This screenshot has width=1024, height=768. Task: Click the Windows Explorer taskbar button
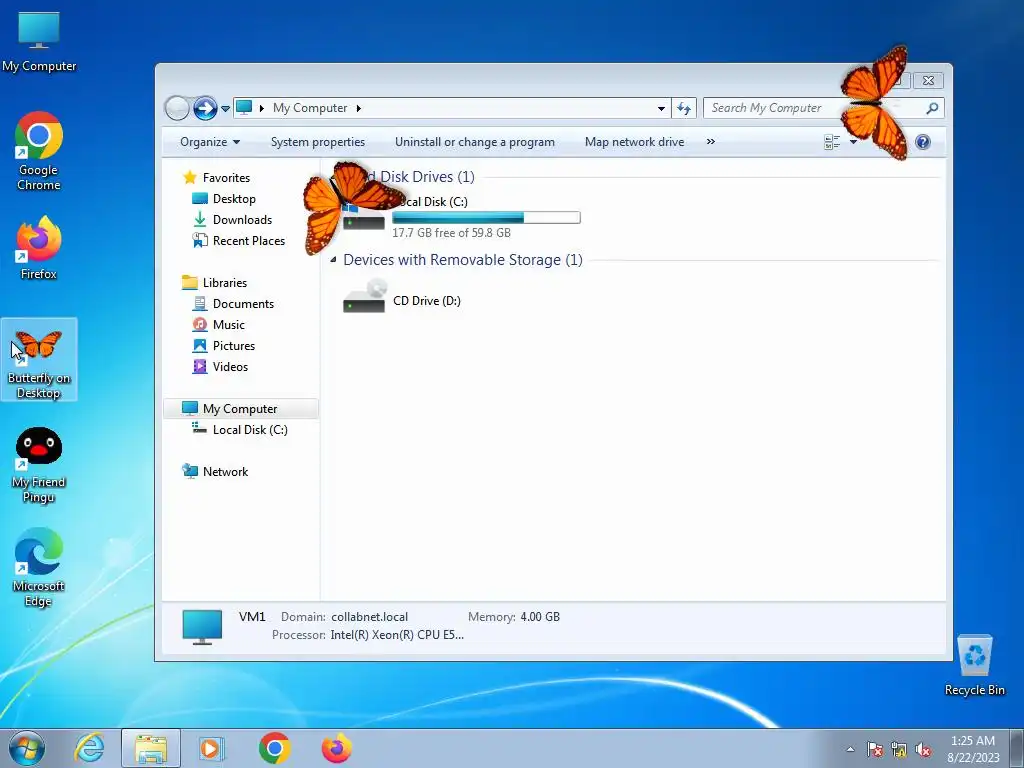click(x=151, y=748)
